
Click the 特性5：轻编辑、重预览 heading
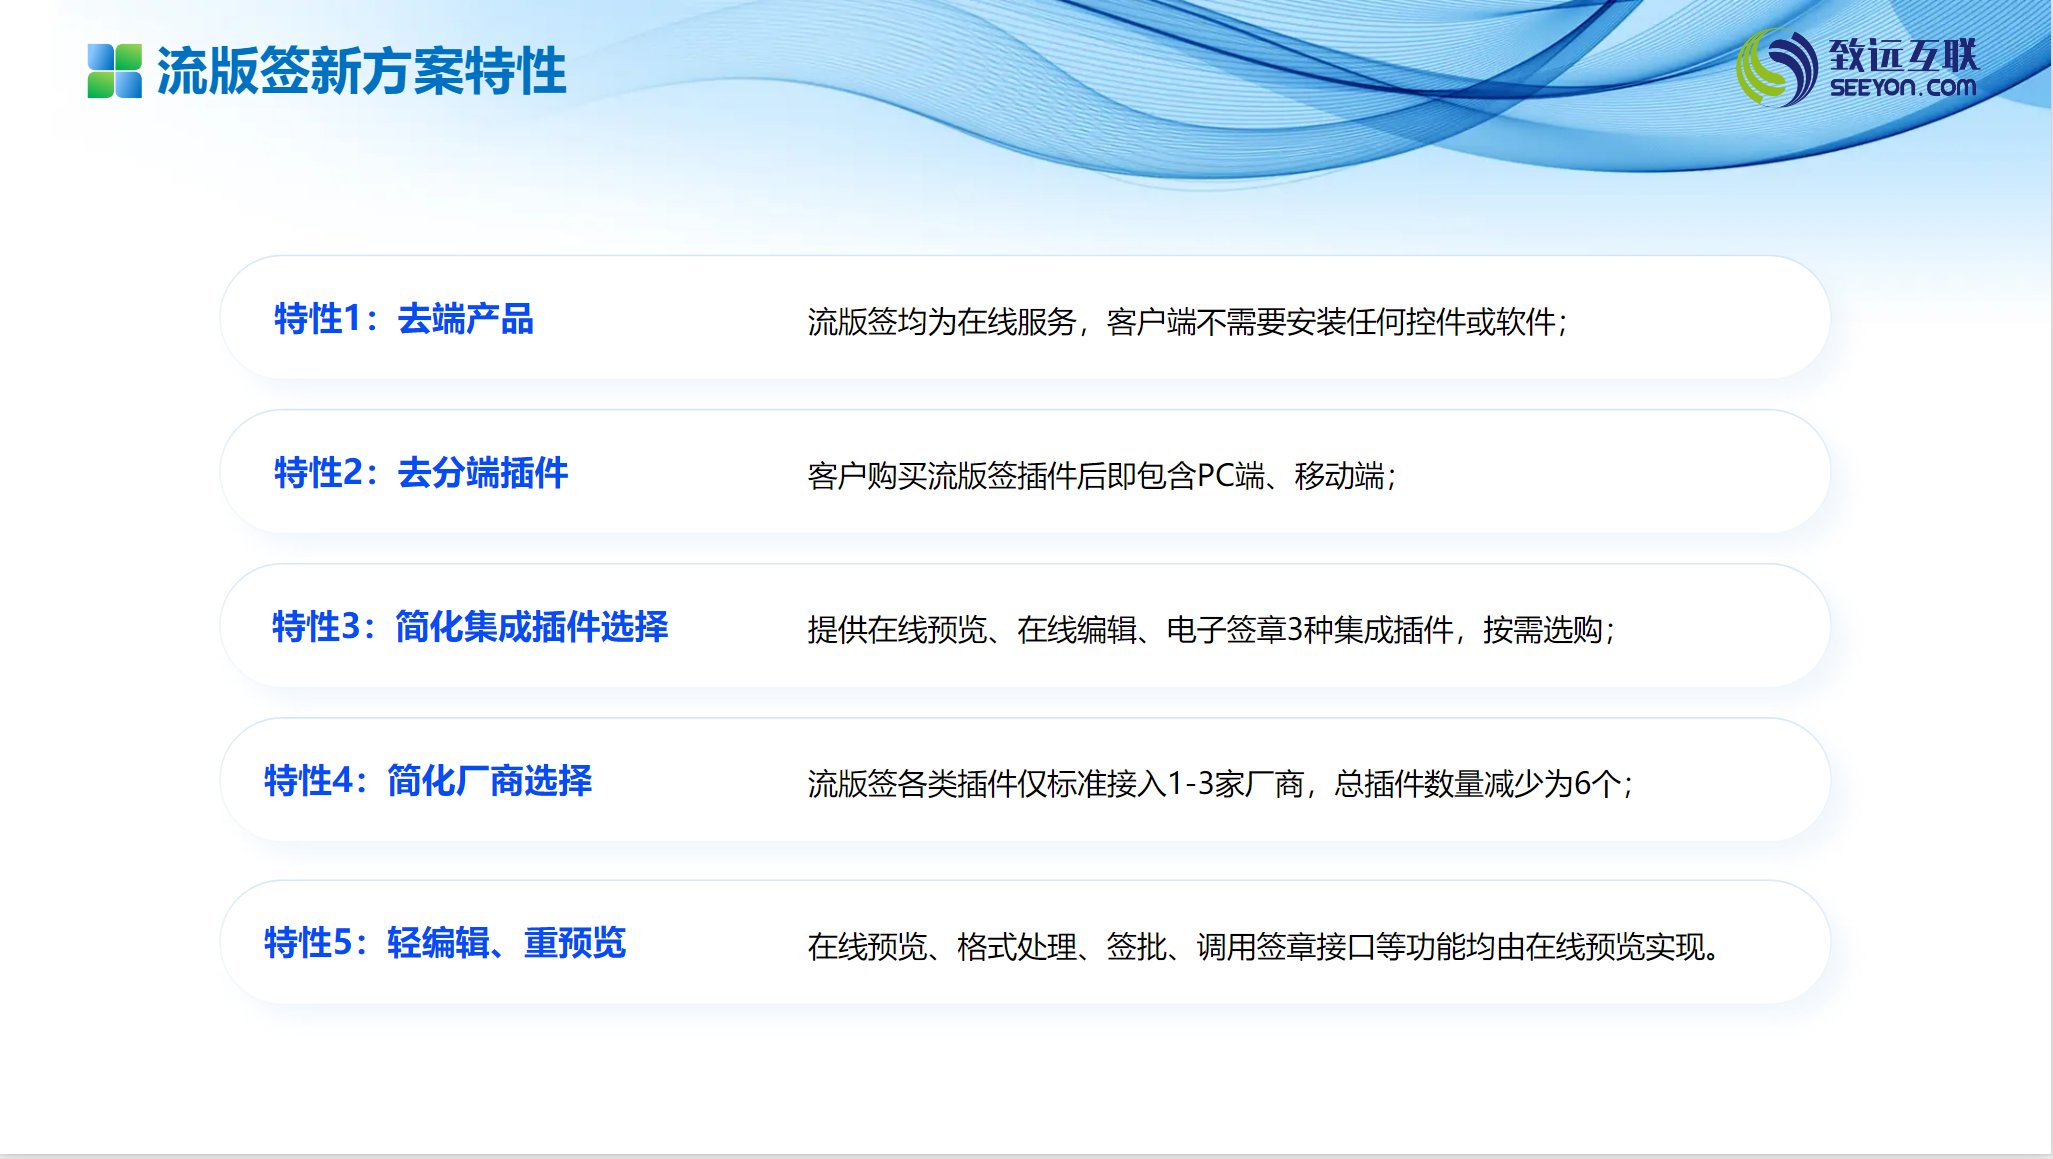(445, 943)
